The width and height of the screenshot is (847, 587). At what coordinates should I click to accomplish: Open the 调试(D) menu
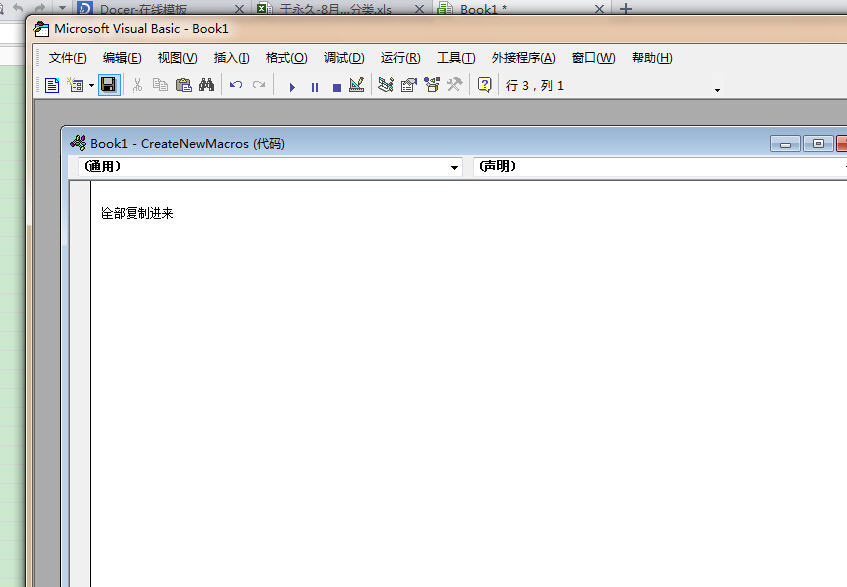pos(344,58)
